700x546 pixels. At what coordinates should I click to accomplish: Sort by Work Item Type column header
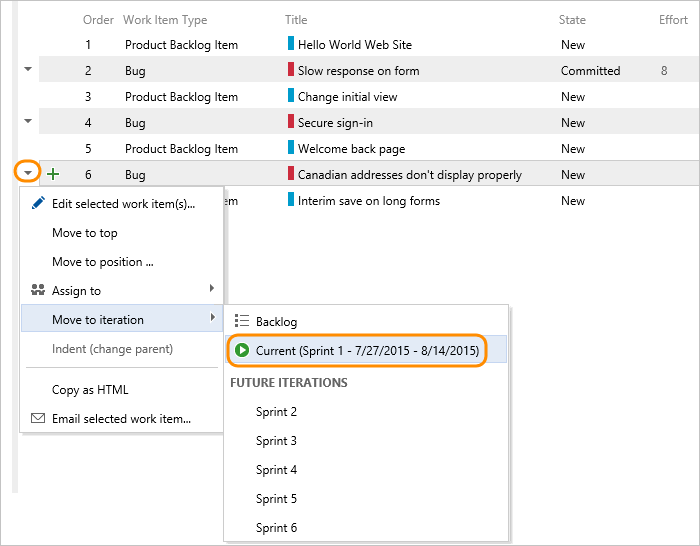coord(165,20)
